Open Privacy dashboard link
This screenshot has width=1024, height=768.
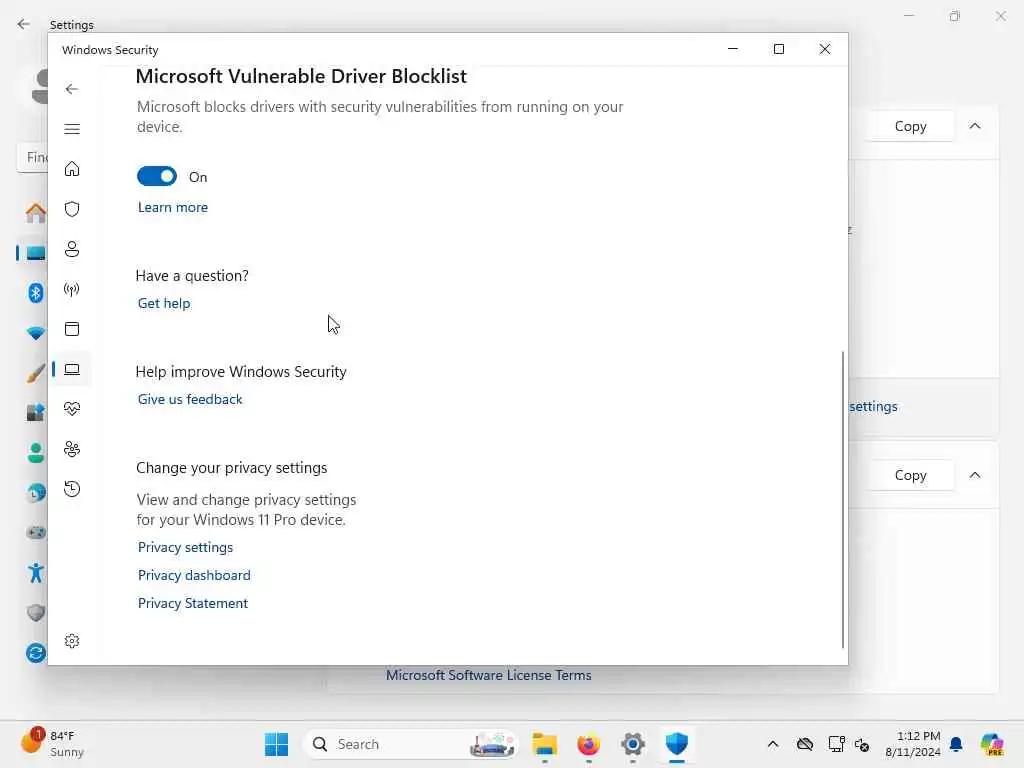tap(194, 575)
